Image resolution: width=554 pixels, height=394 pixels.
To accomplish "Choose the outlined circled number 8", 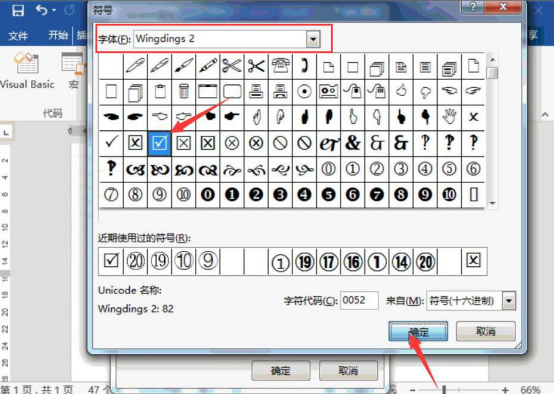I will coord(135,195).
